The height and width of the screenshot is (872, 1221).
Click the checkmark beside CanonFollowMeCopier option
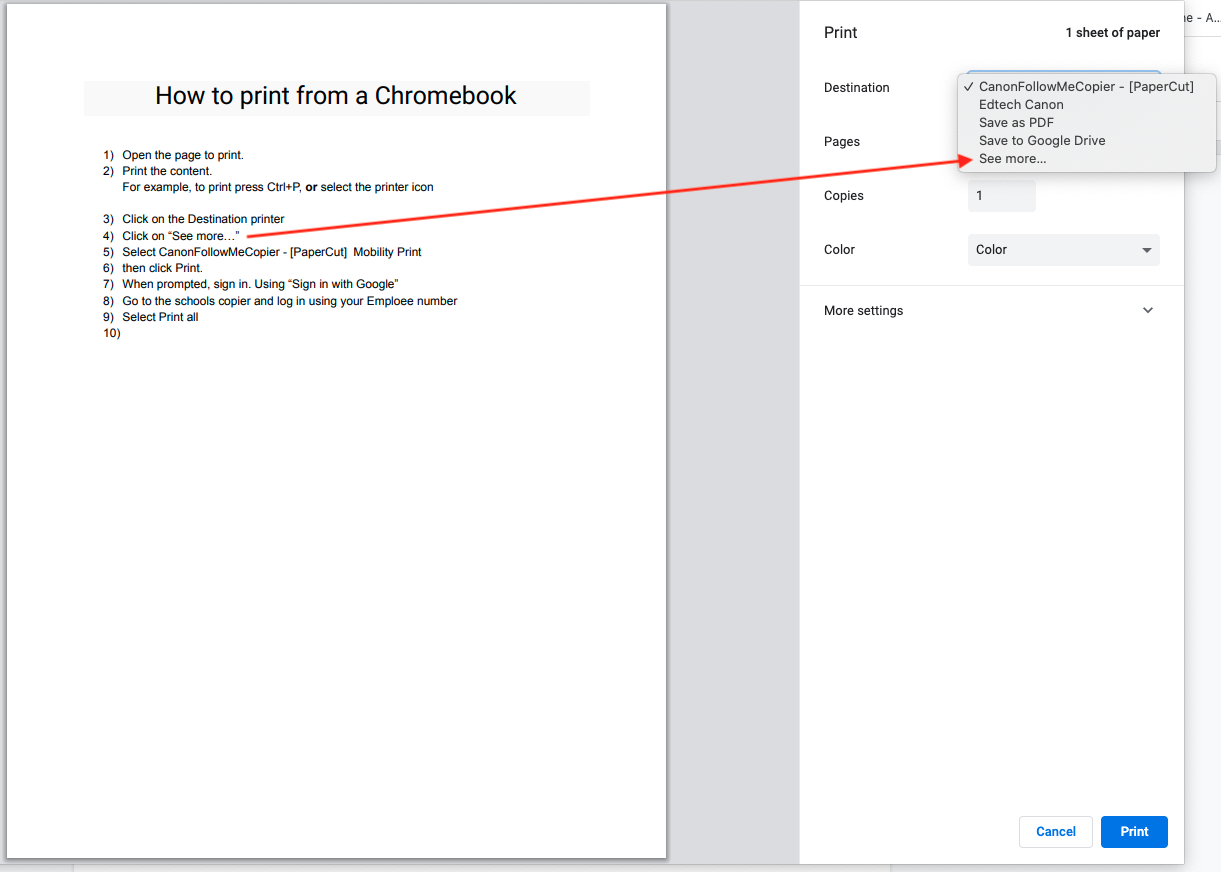click(970, 87)
